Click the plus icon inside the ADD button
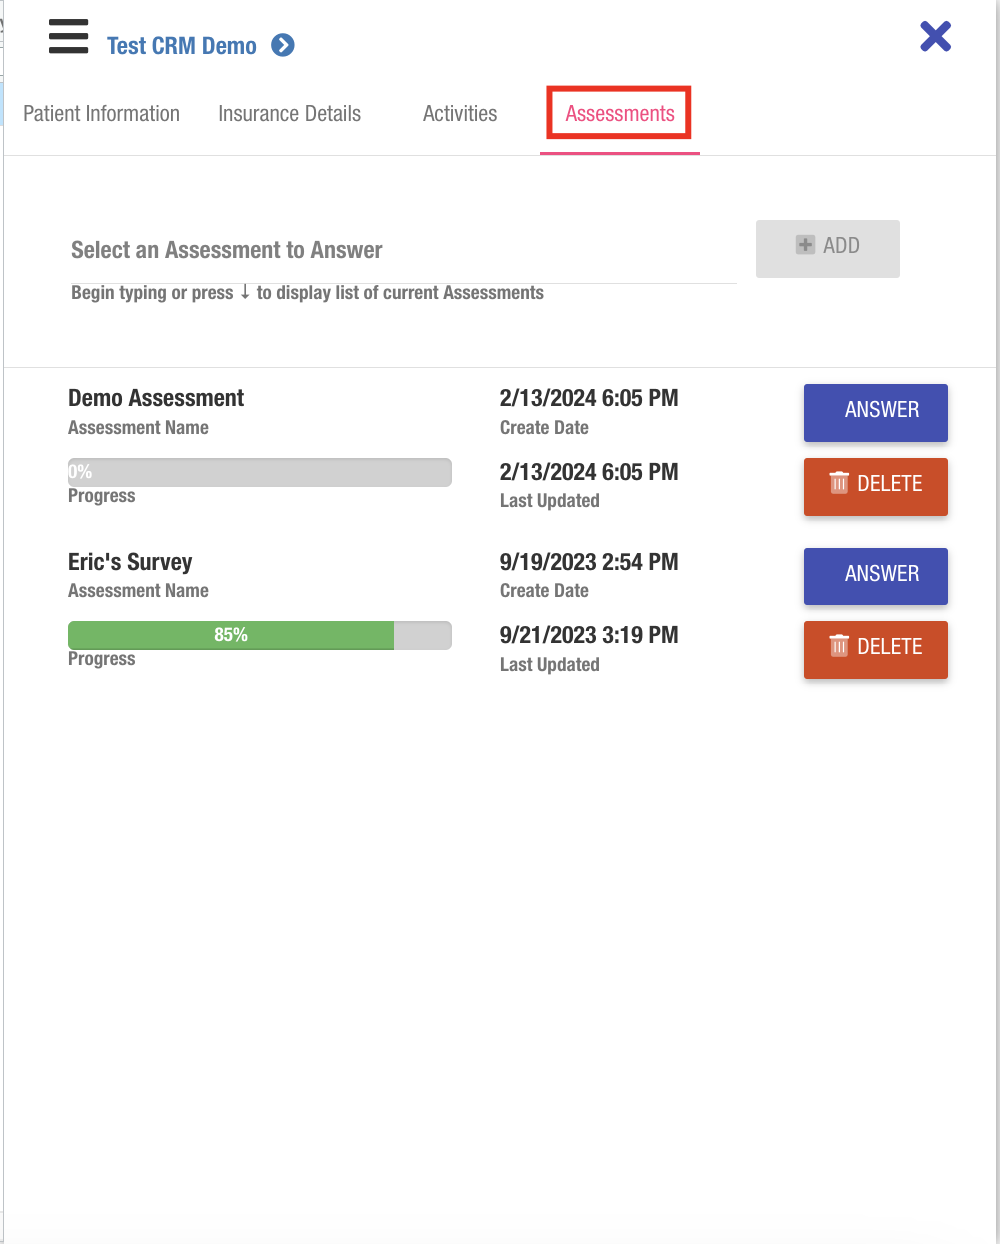The width and height of the screenshot is (1000, 1244). 805,244
